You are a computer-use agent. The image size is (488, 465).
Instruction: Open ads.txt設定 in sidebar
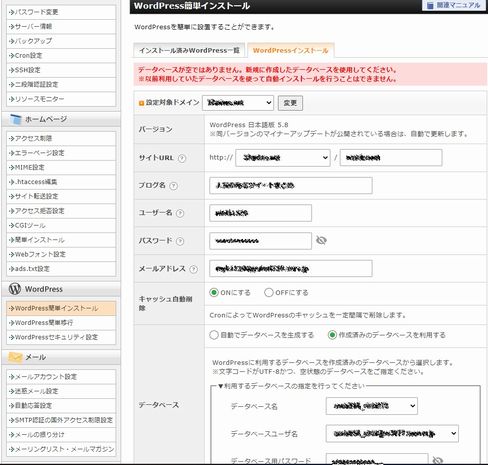(x=61, y=269)
